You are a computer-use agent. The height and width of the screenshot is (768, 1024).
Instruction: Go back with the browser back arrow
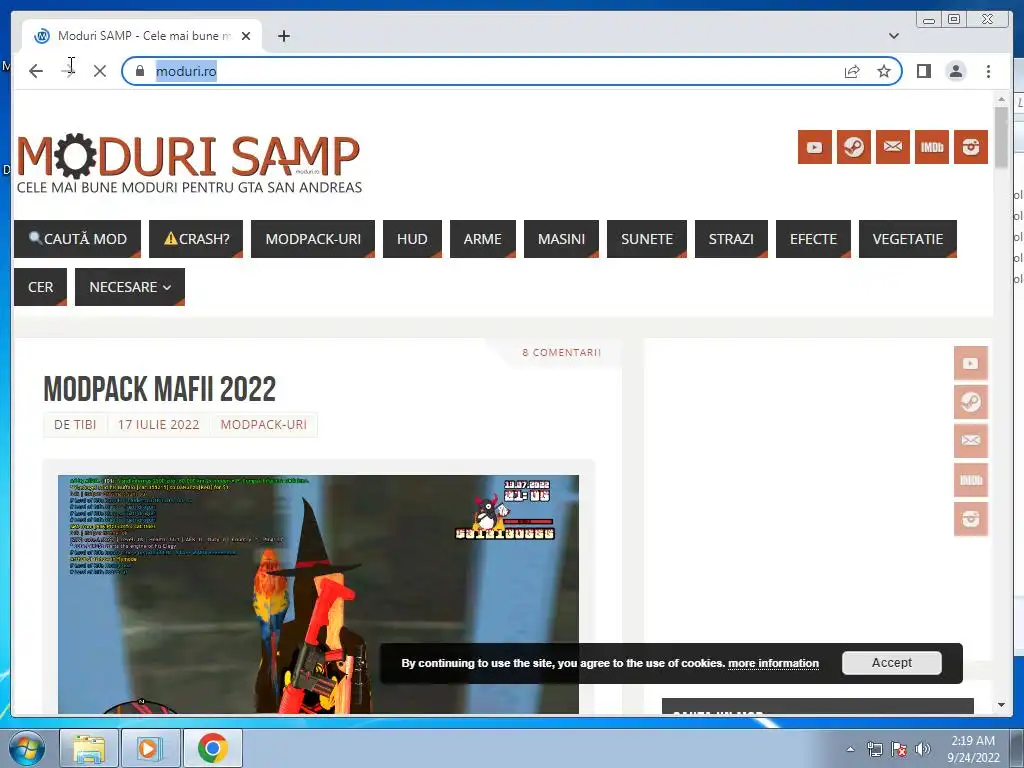pos(36,71)
